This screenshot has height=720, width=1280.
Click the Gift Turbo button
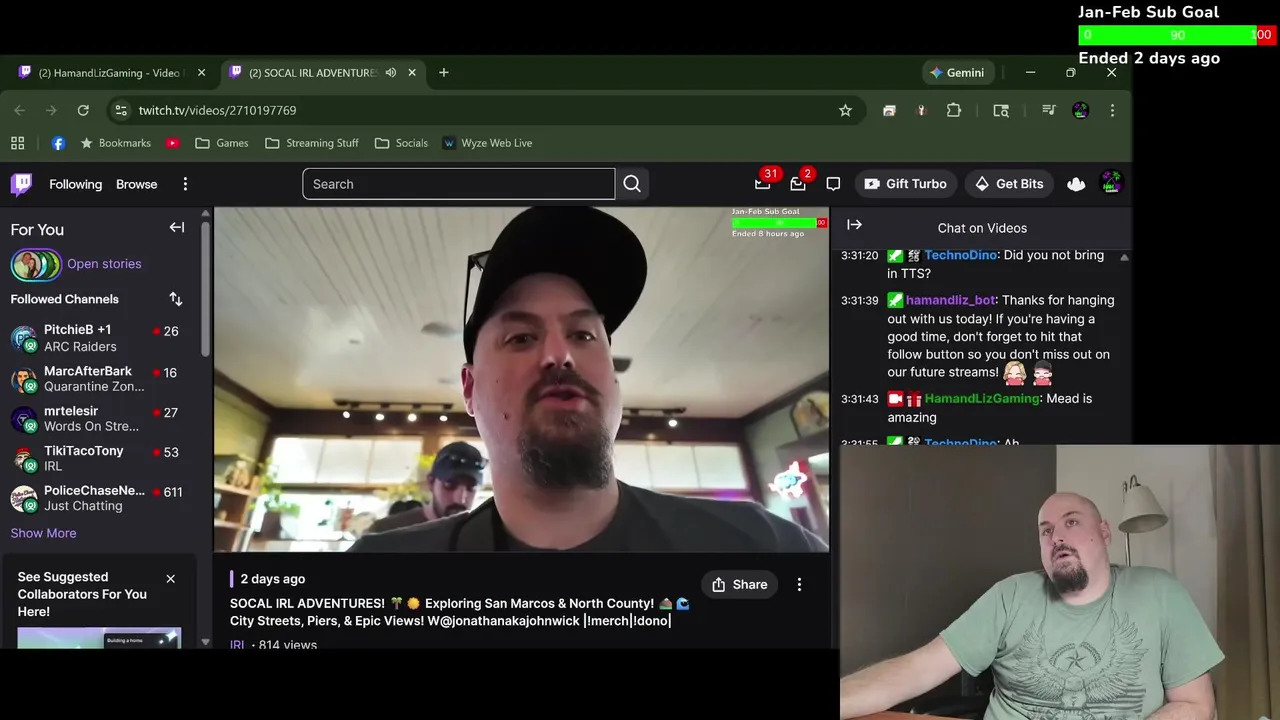pos(905,184)
